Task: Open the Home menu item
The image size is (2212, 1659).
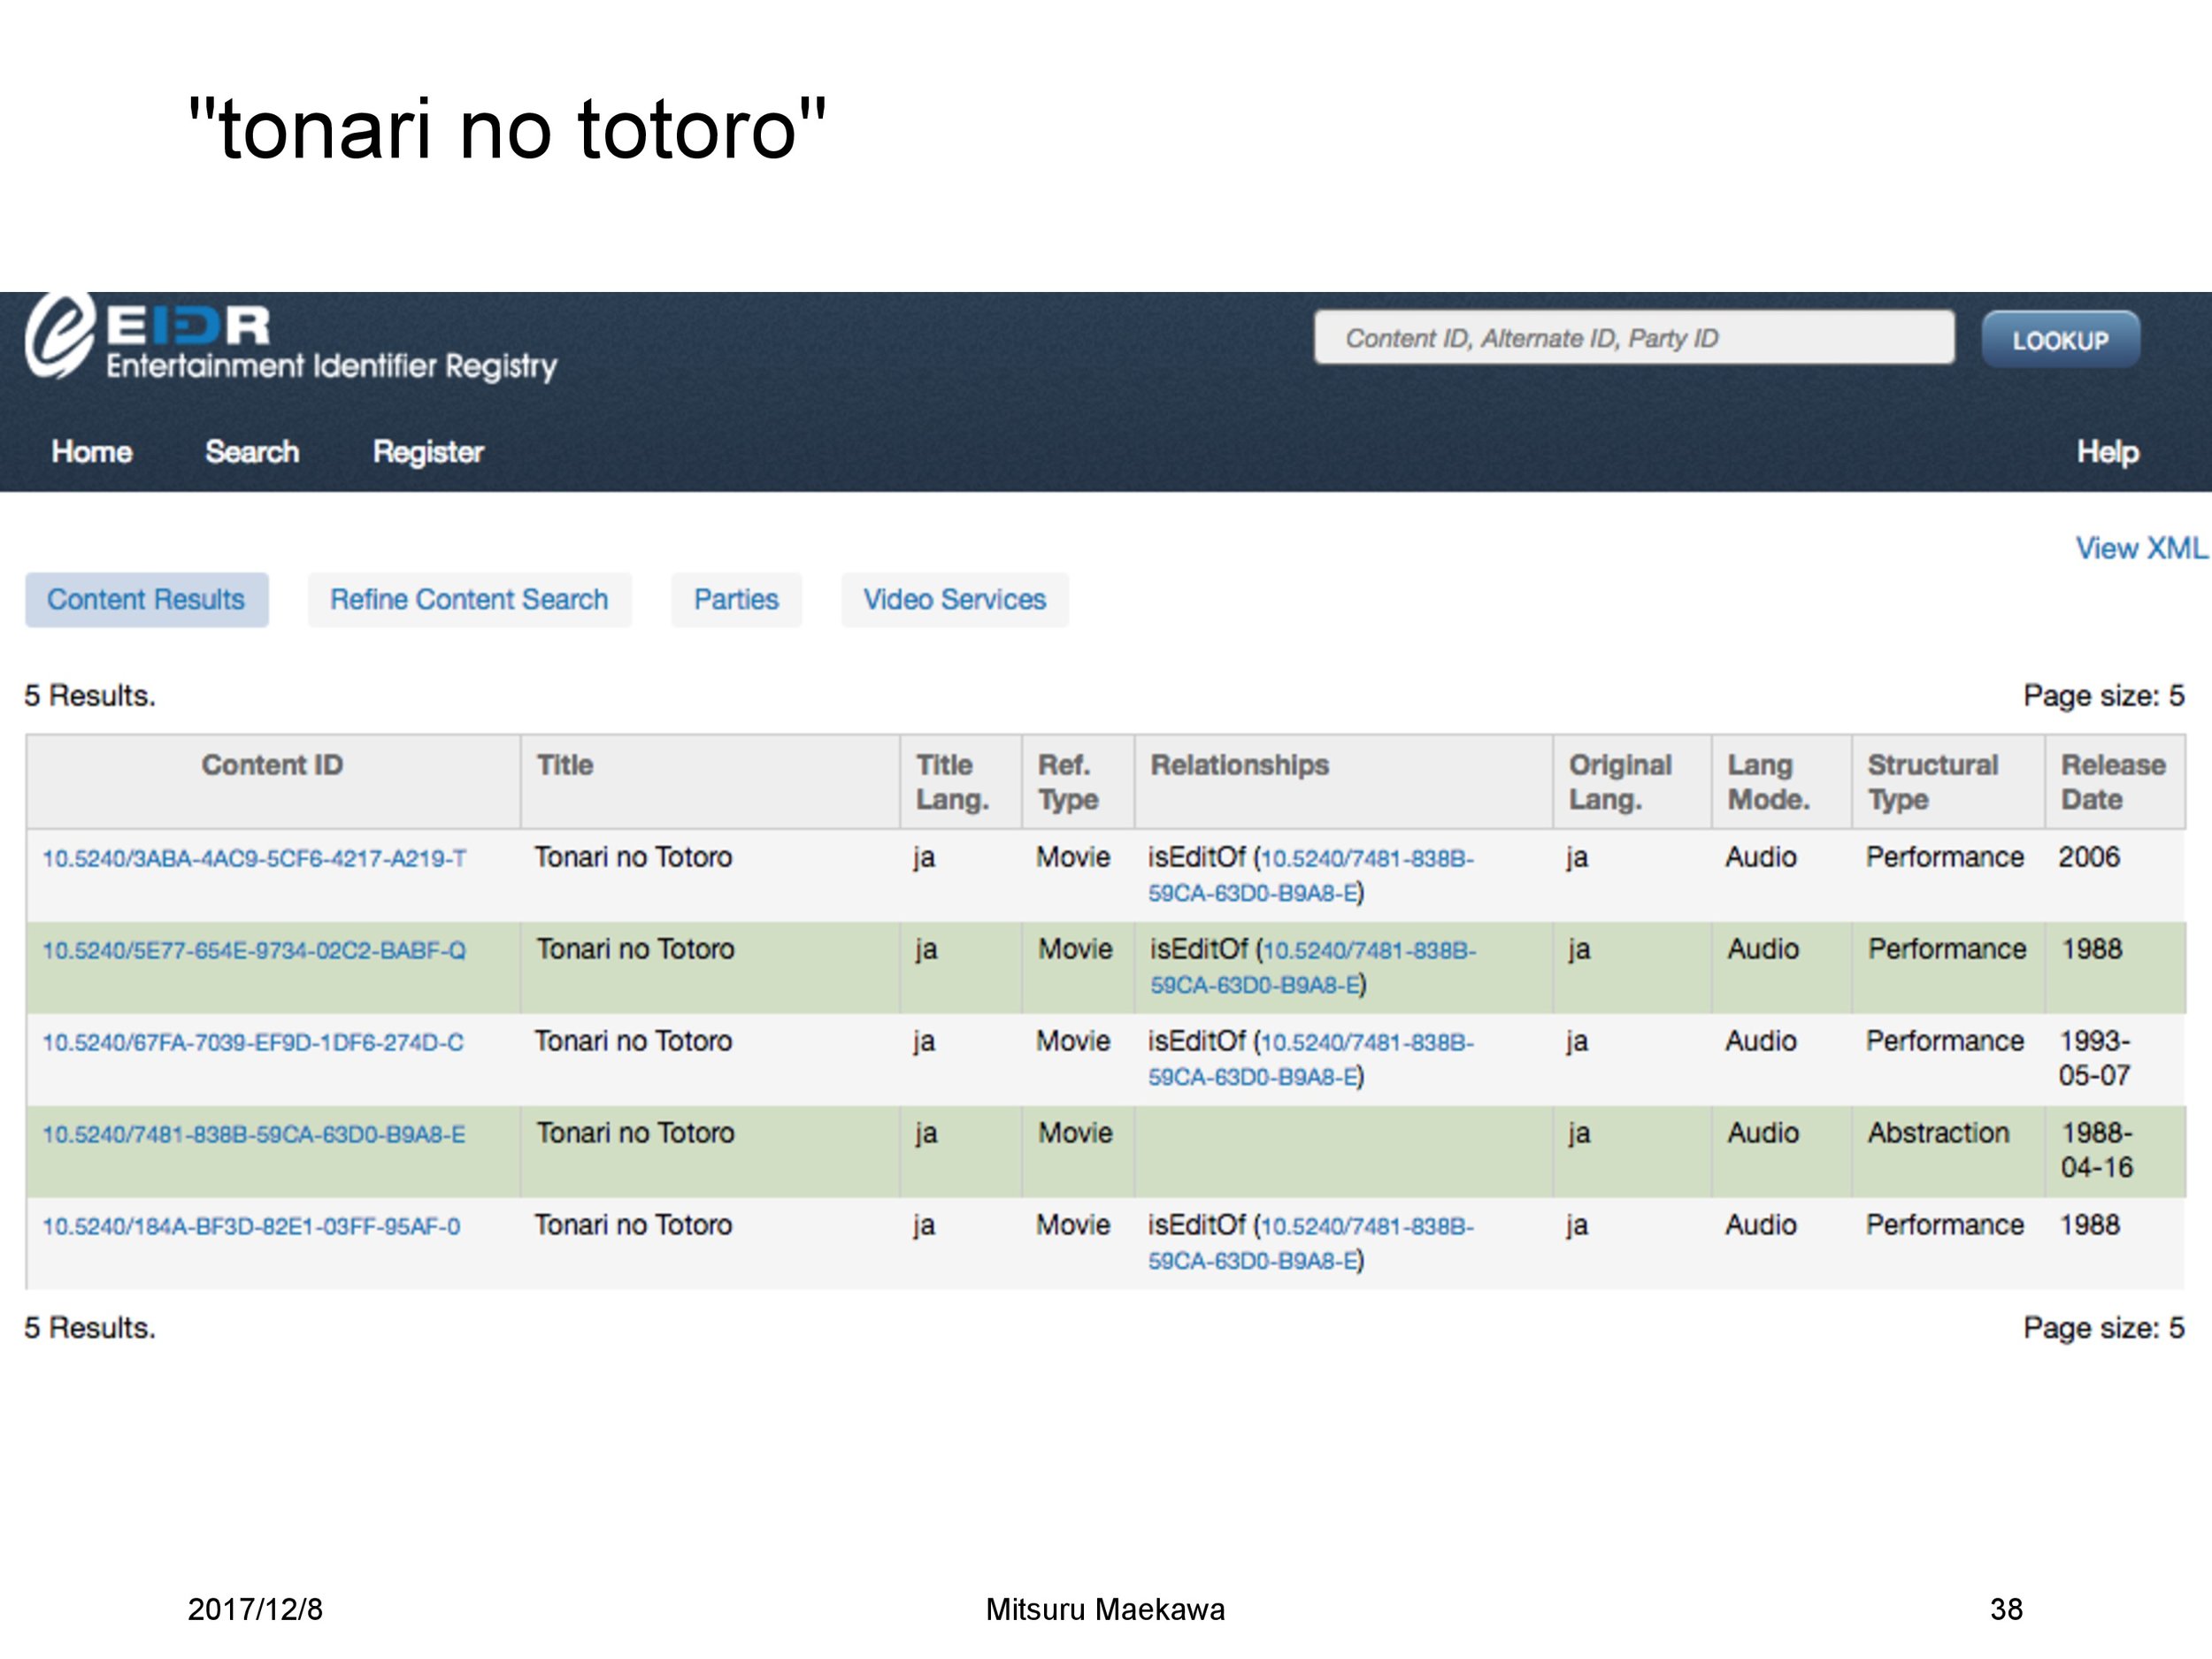Action: [92, 452]
